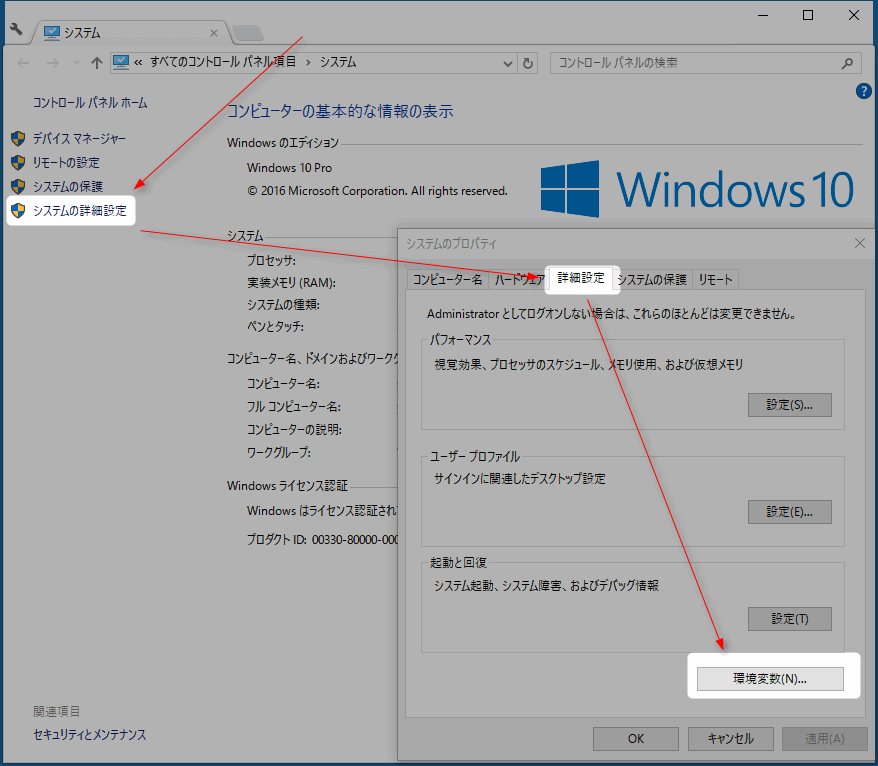This screenshot has height=766, width=878.
Task: Open セキュリティとメンテナンス link
Action: [90, 735]
